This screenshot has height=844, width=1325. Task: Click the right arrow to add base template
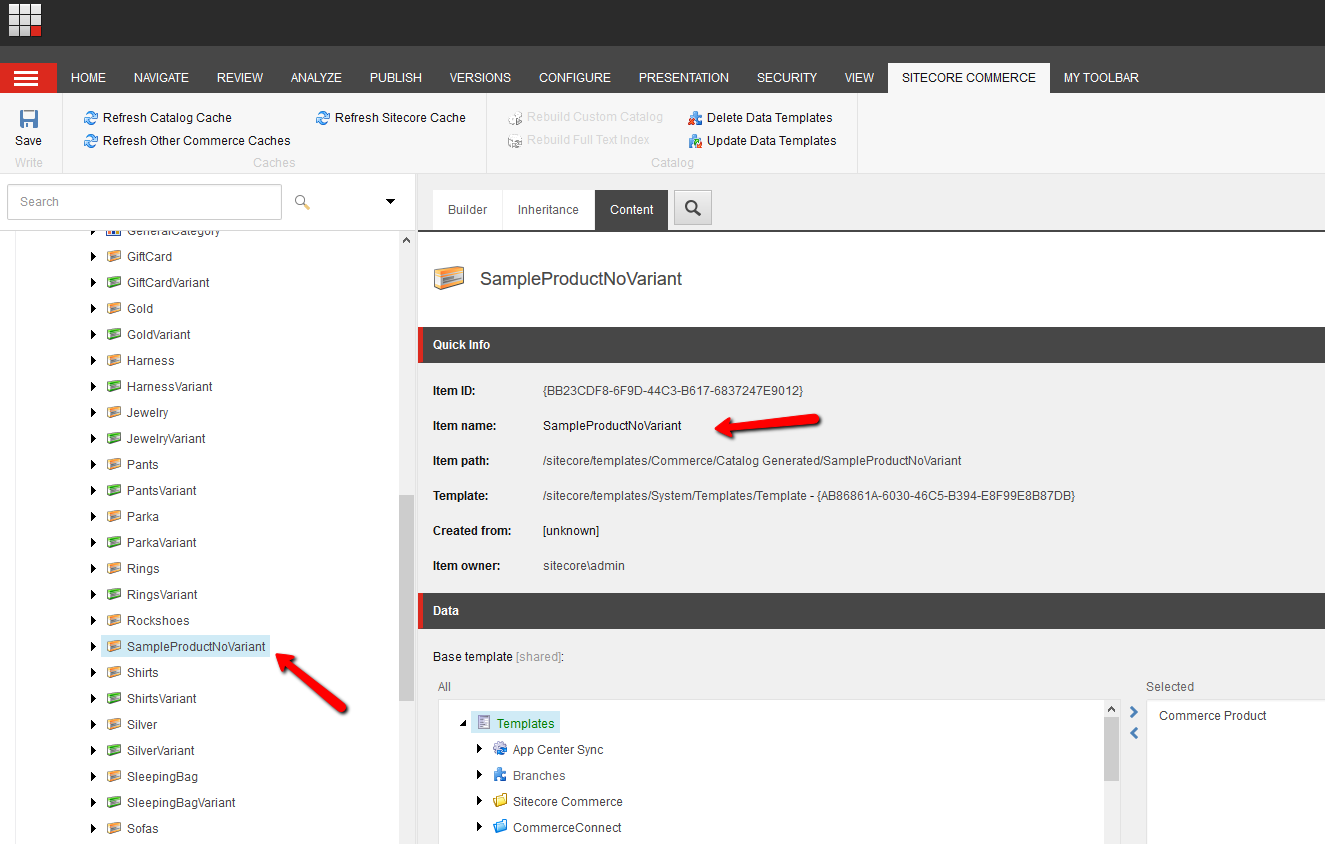tap(1134, 713)
